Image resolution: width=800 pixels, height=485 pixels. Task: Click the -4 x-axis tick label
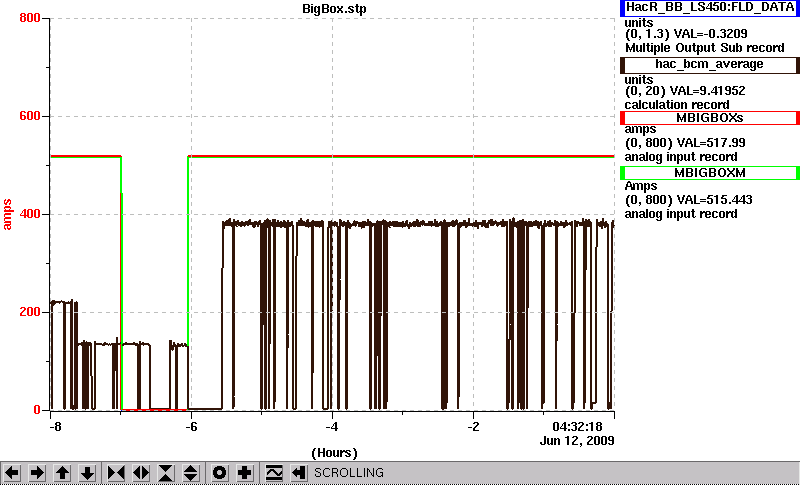332,426
